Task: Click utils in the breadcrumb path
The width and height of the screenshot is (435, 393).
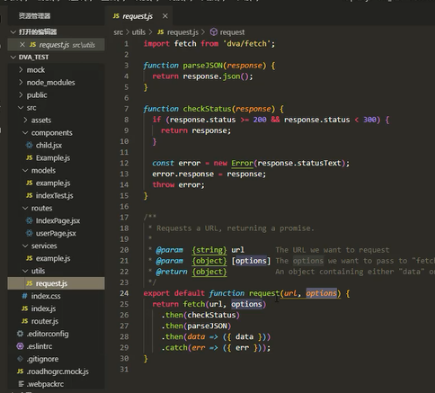Action: coord(138,32)
